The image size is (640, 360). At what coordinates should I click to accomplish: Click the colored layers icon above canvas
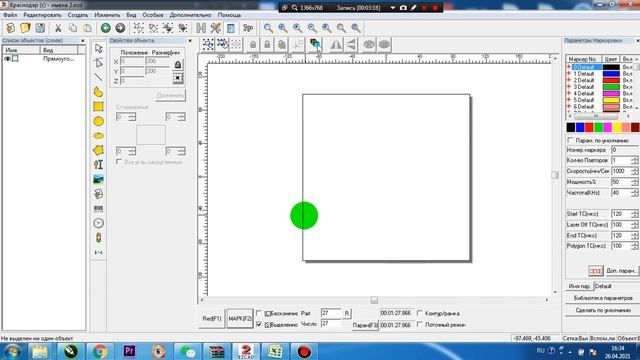(x=315, y=44)
